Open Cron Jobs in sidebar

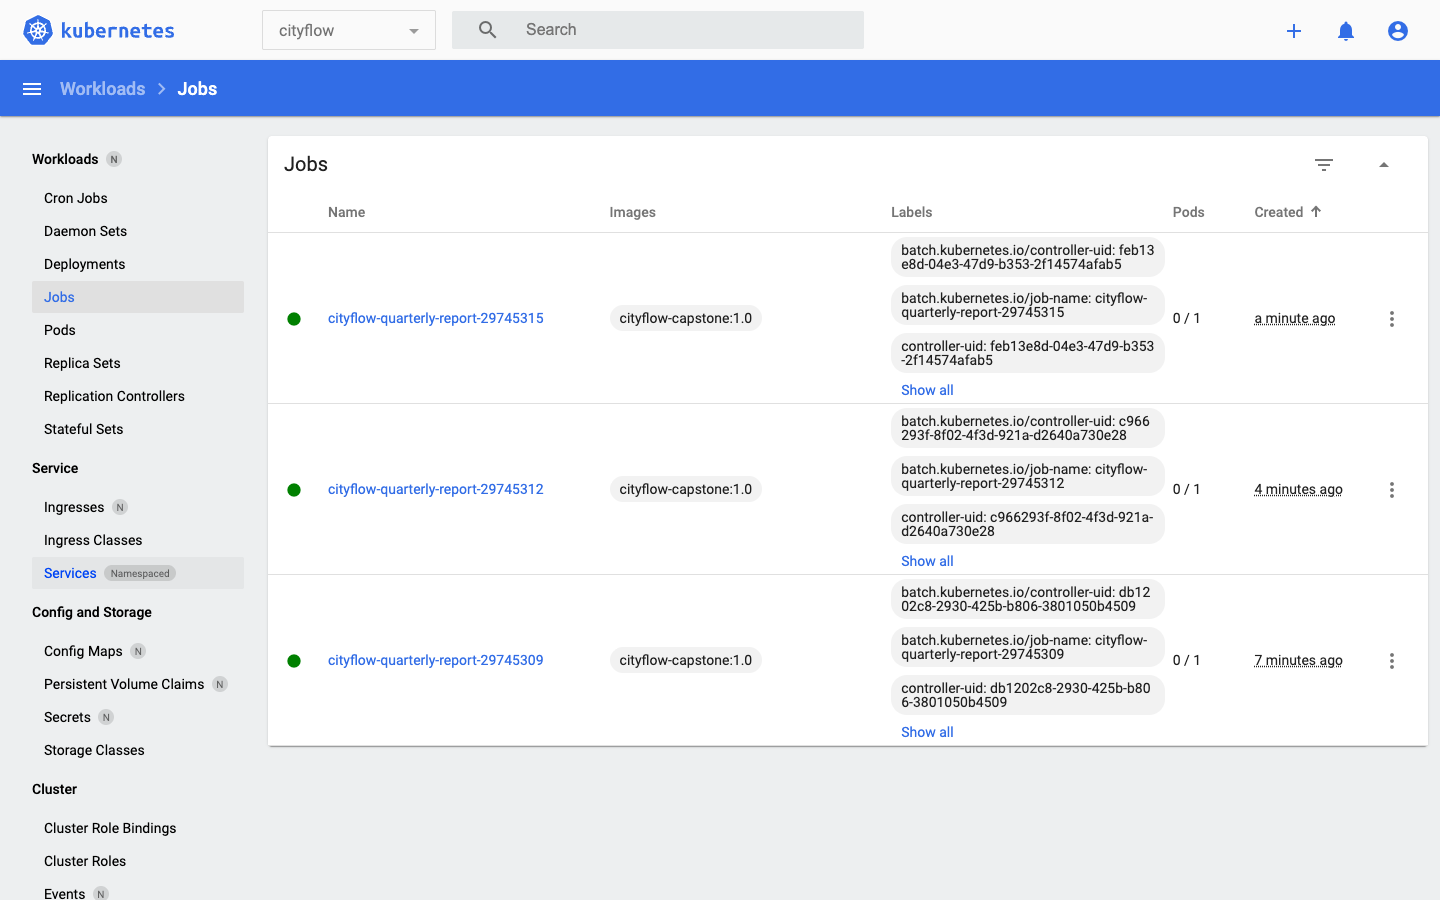[x=76, y=198]
